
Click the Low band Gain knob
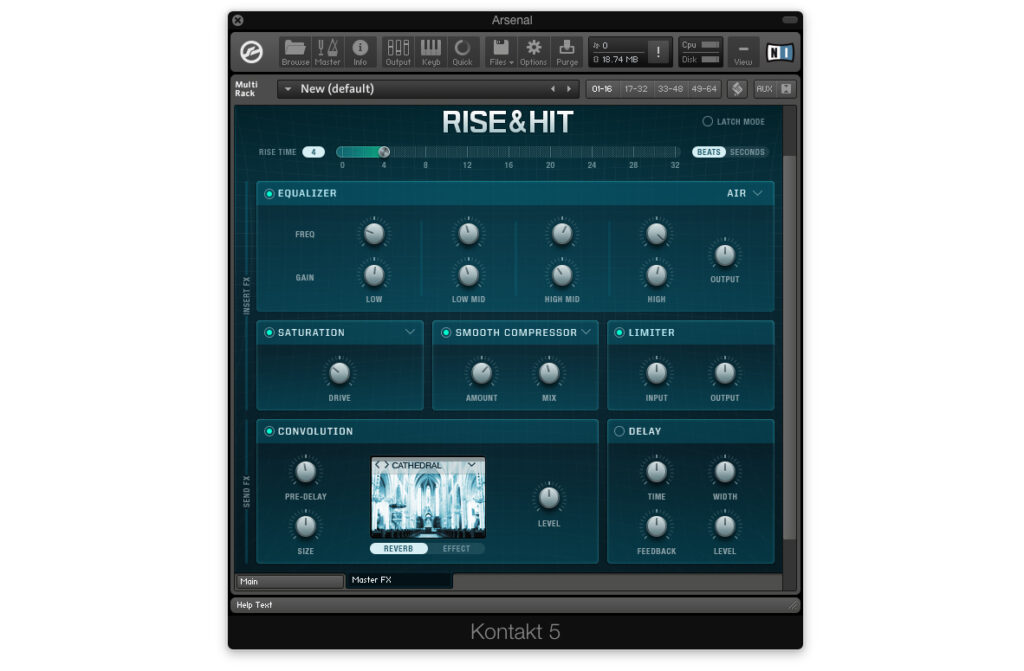click(x=374, y=275)
